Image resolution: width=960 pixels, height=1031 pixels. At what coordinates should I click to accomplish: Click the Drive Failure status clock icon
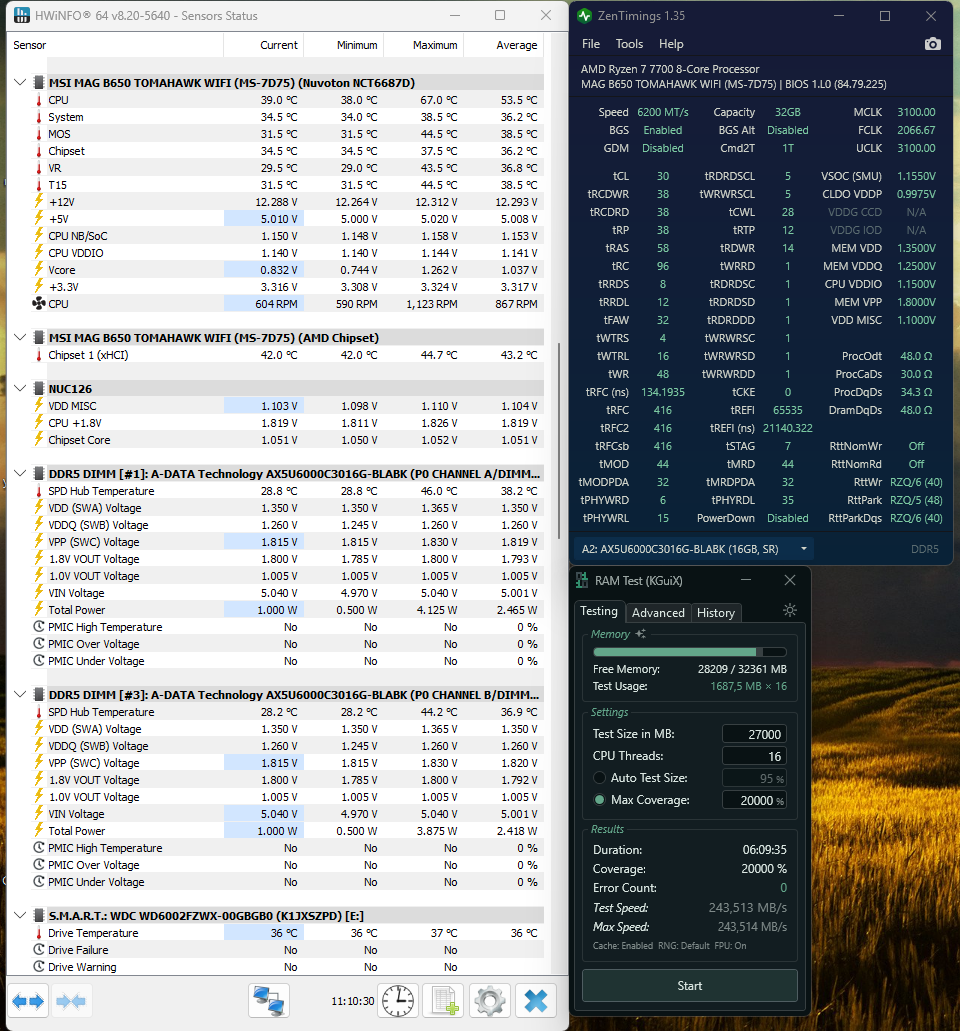[x=39, y=949]
